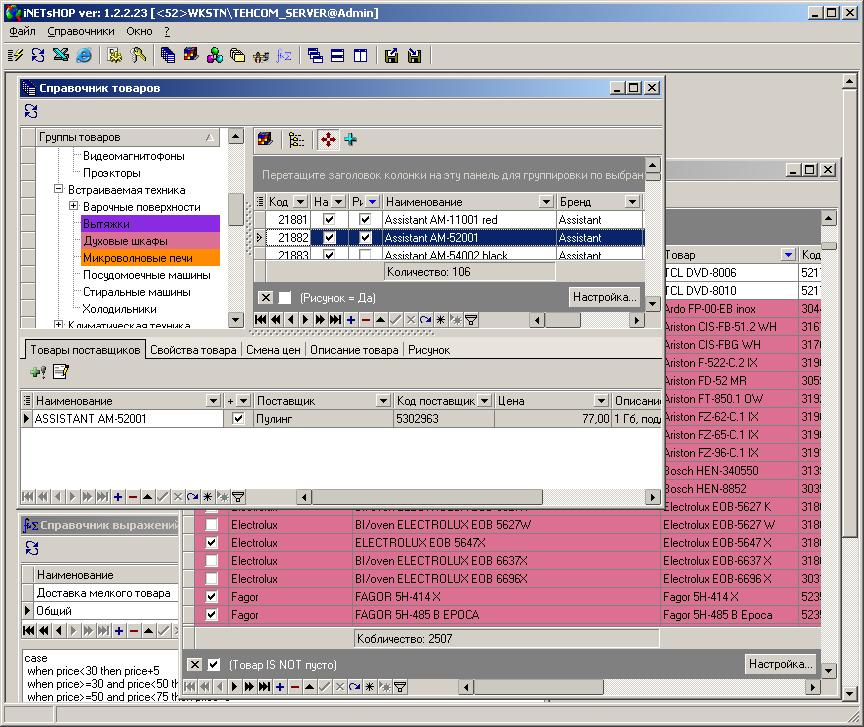Refresh the Справочник товаров window

pos(31,111)
